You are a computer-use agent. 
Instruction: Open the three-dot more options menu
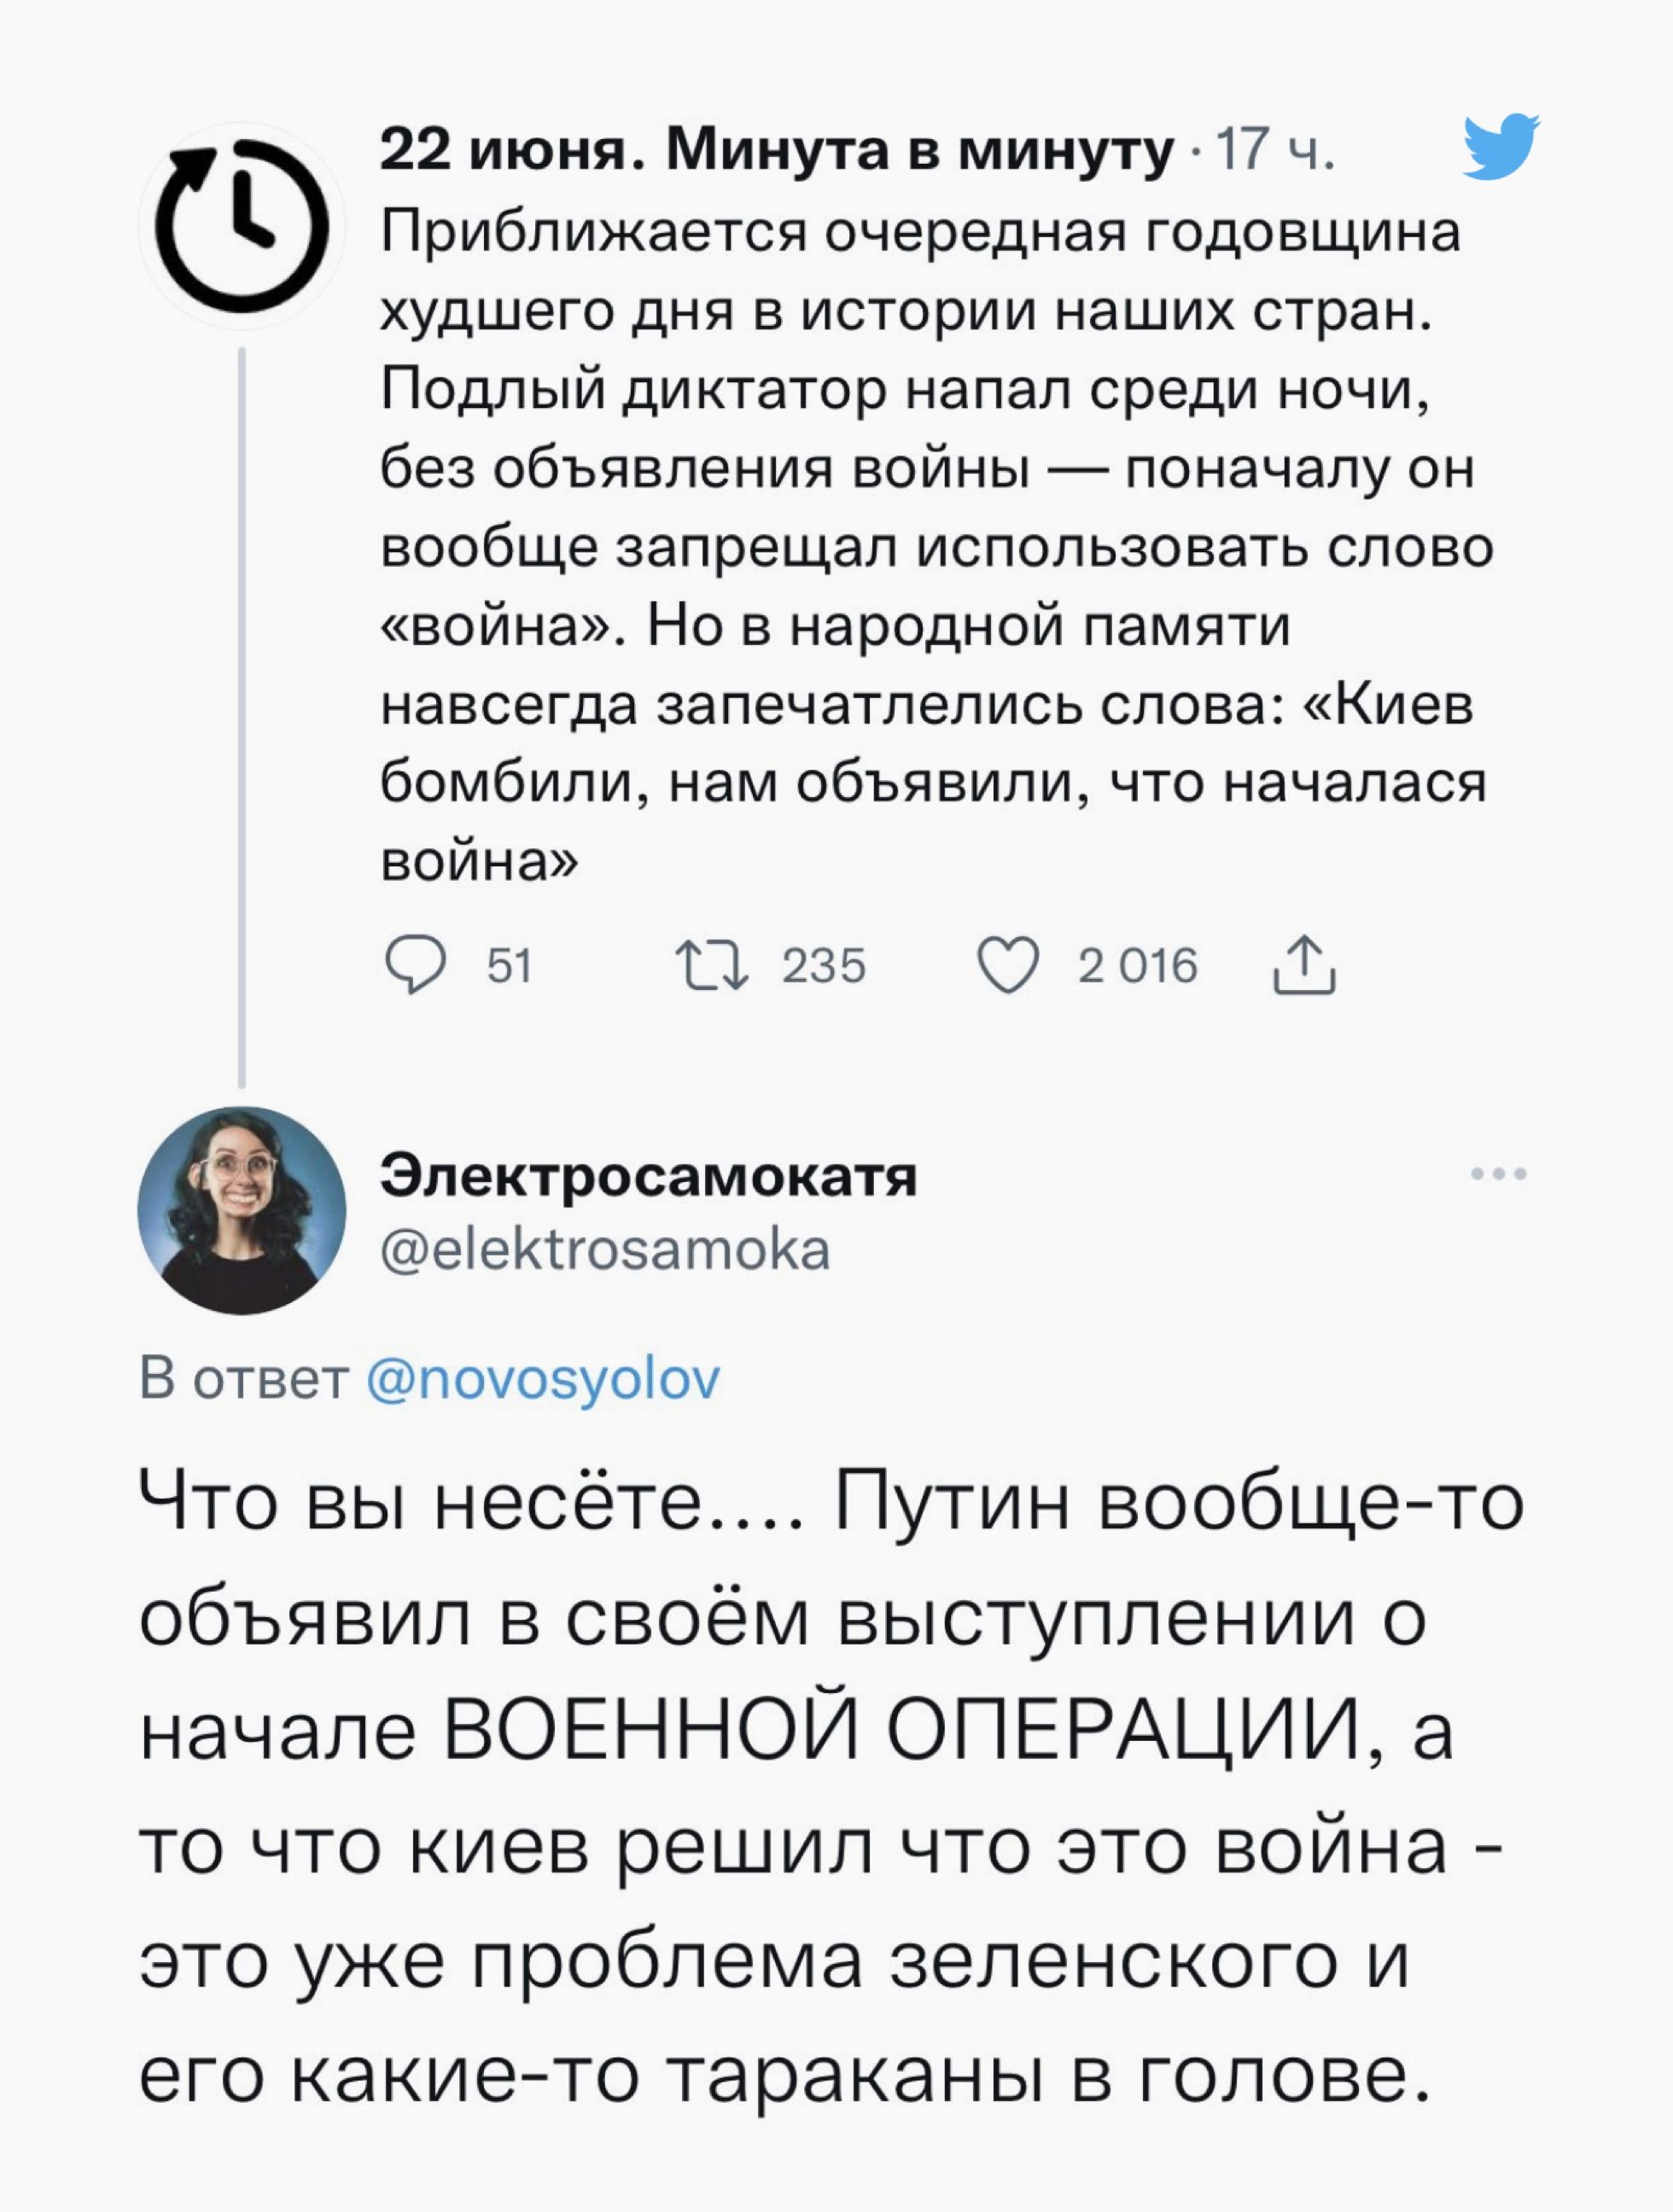pos(1498,1174)
